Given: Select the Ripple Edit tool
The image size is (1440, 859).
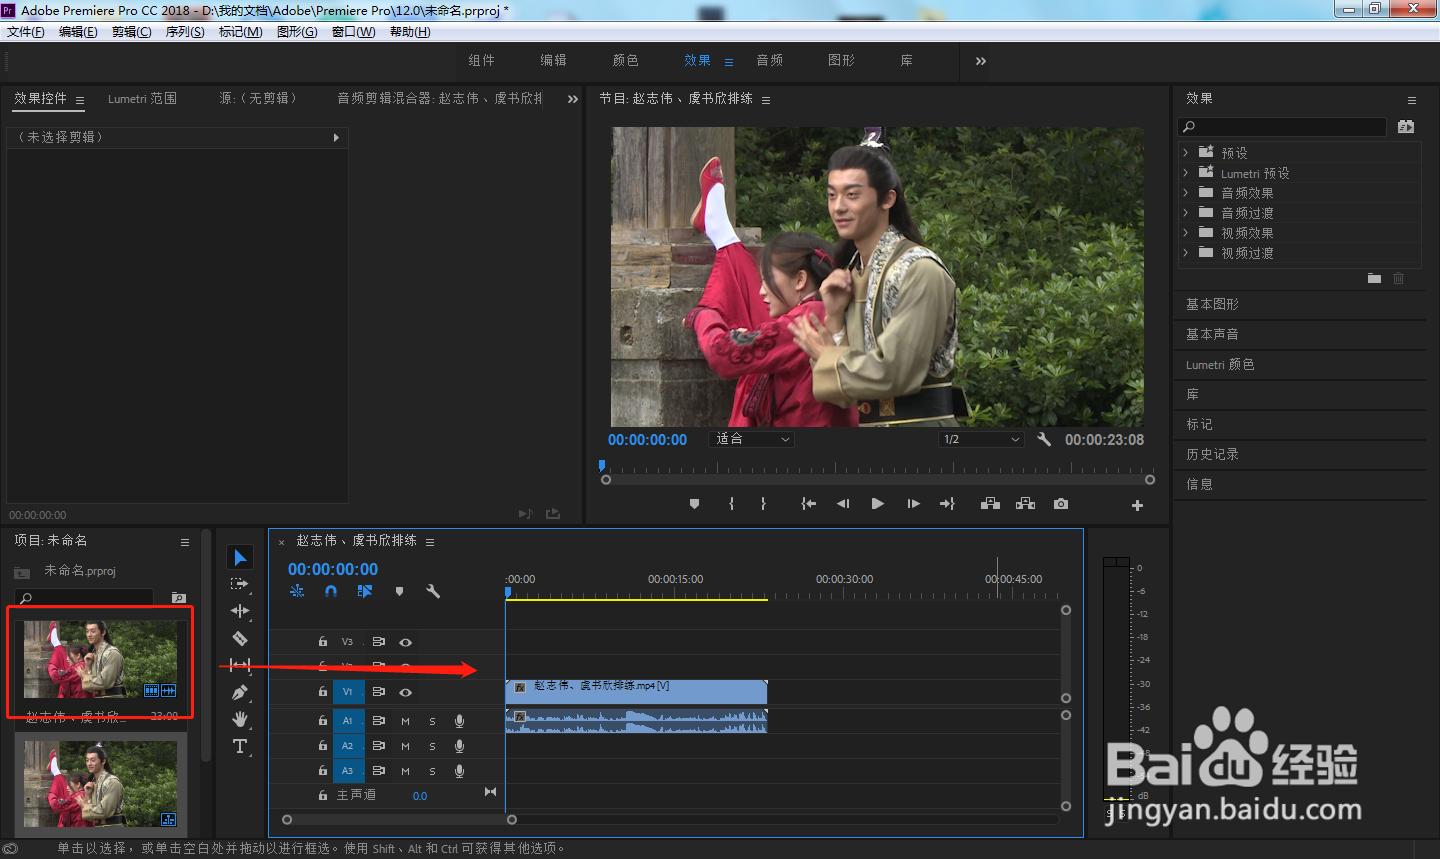Looking at the screenshot, I should click(x=240, y=611).
